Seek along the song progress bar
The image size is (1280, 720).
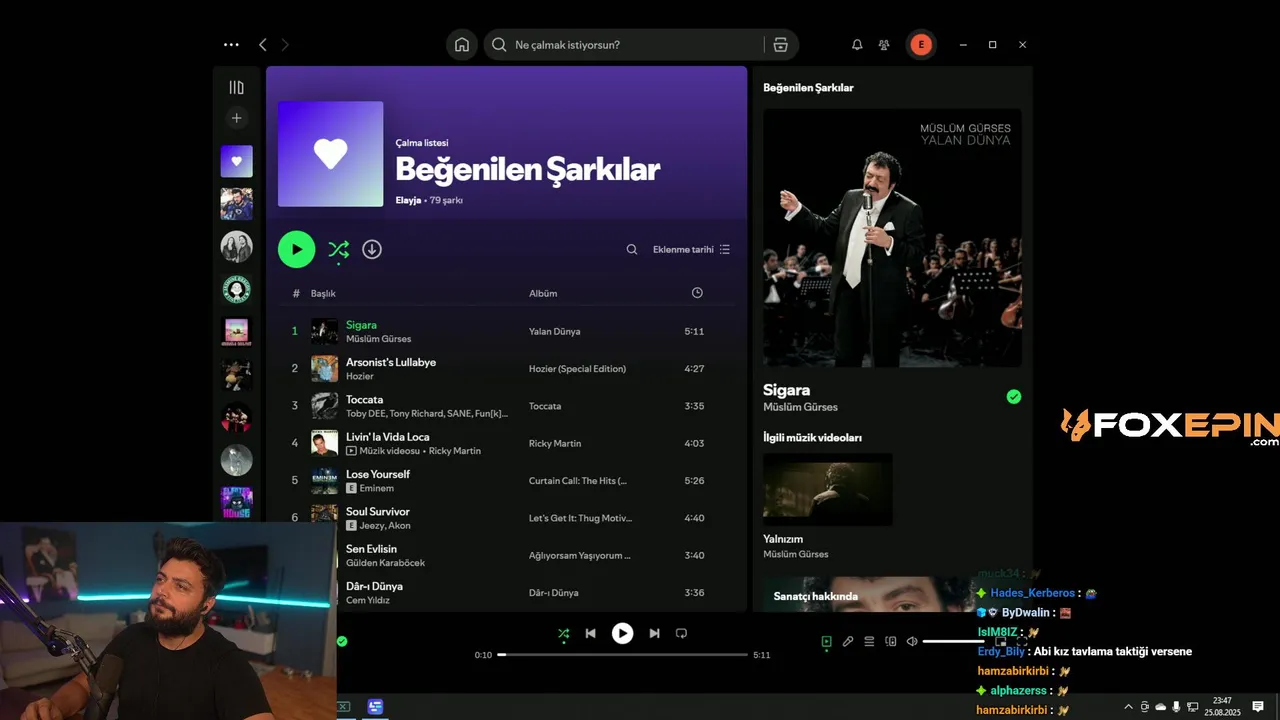622,655
